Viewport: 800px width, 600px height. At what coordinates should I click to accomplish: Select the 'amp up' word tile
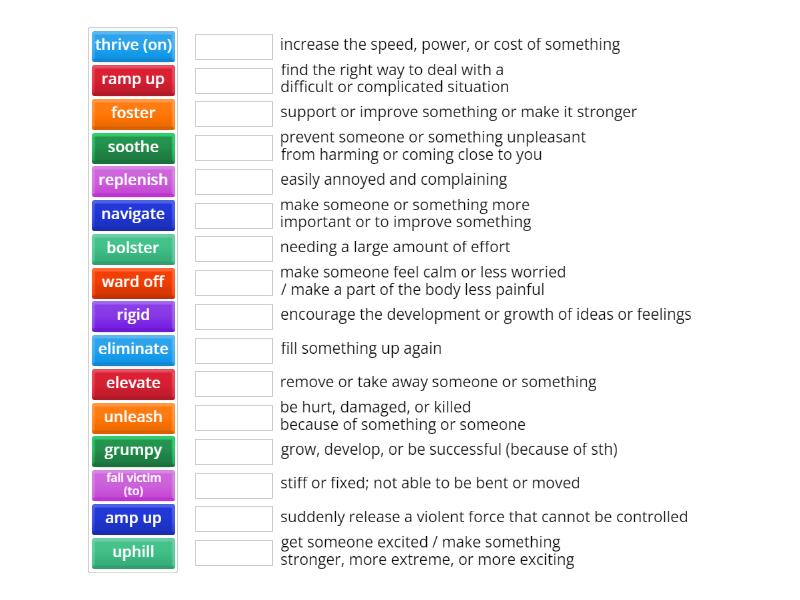click(133, 518)
